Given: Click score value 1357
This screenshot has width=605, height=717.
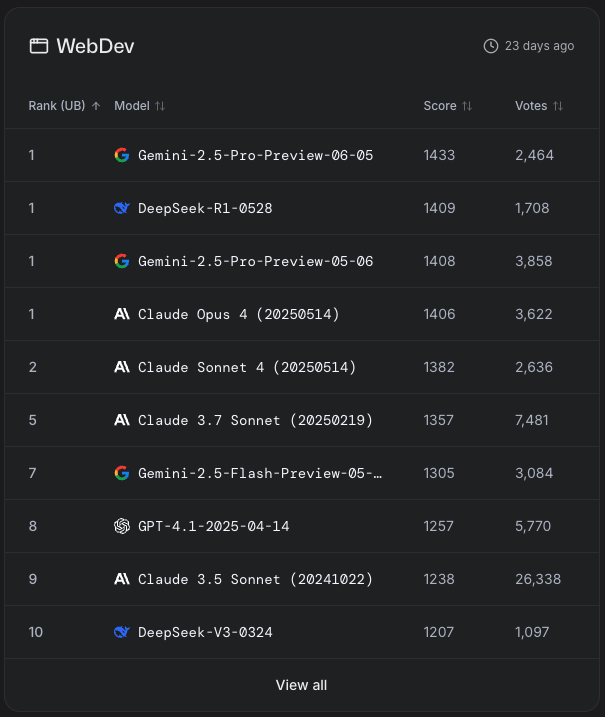Looking at the screenshot, I should coord(439,420).
